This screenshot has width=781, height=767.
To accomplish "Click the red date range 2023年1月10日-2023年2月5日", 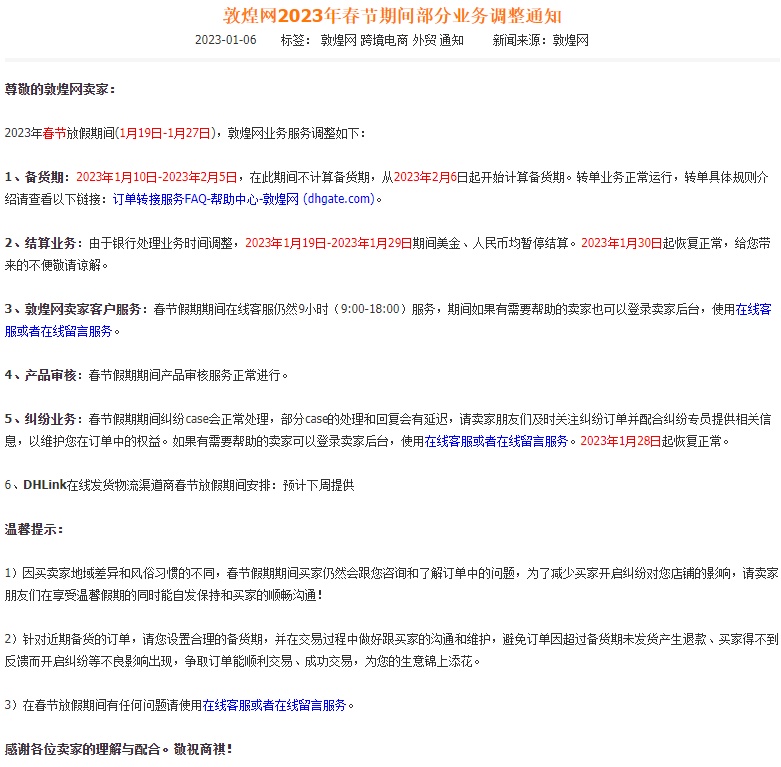I will 156,177.
